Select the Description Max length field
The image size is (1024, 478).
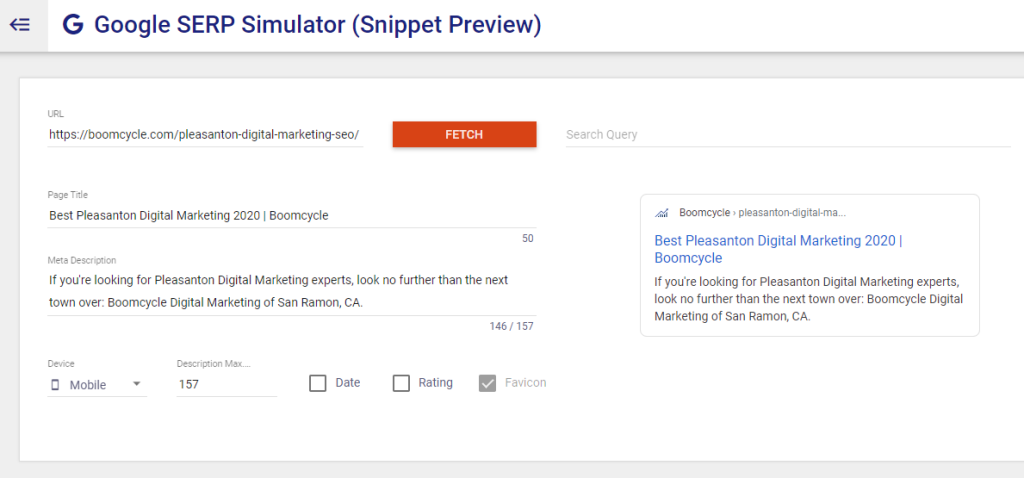point(226,384)
